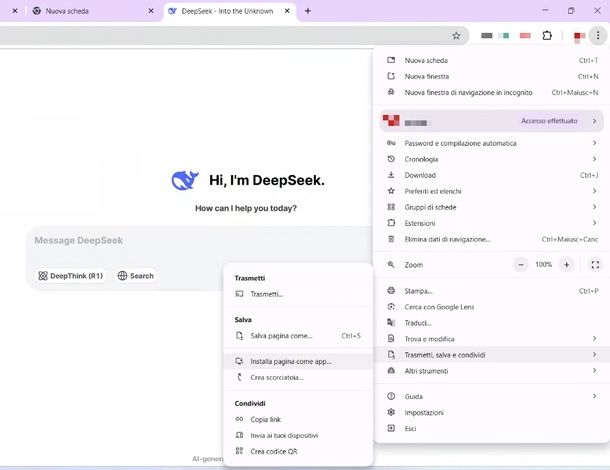Click the Esci exit icon
This screenshot has height=470, width=610.
391,428
